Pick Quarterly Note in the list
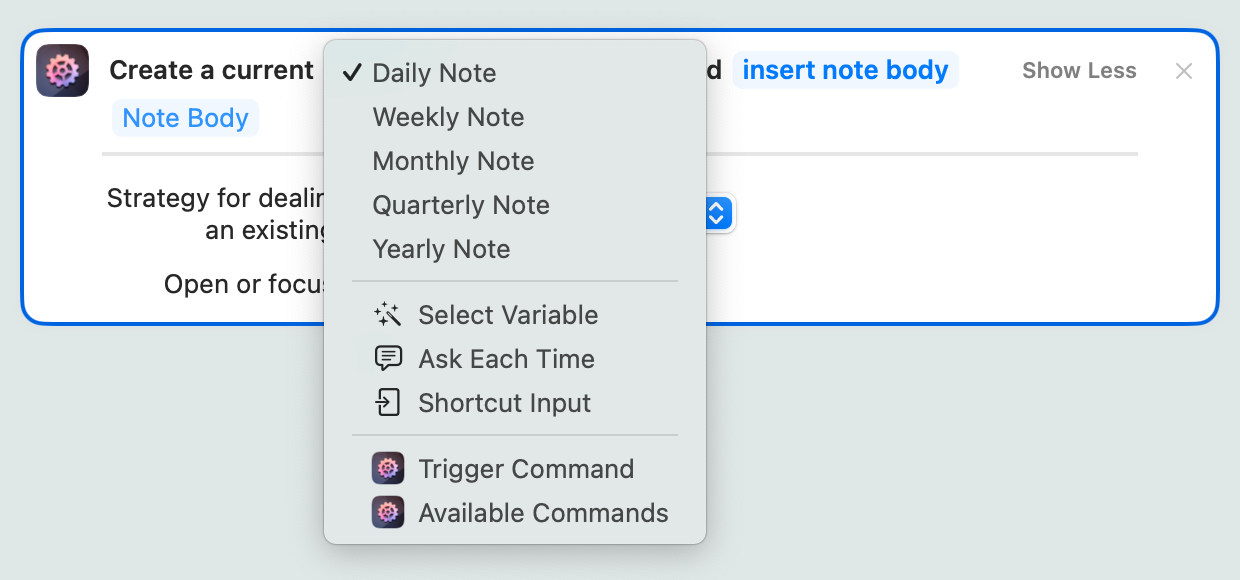 point(461,205)
